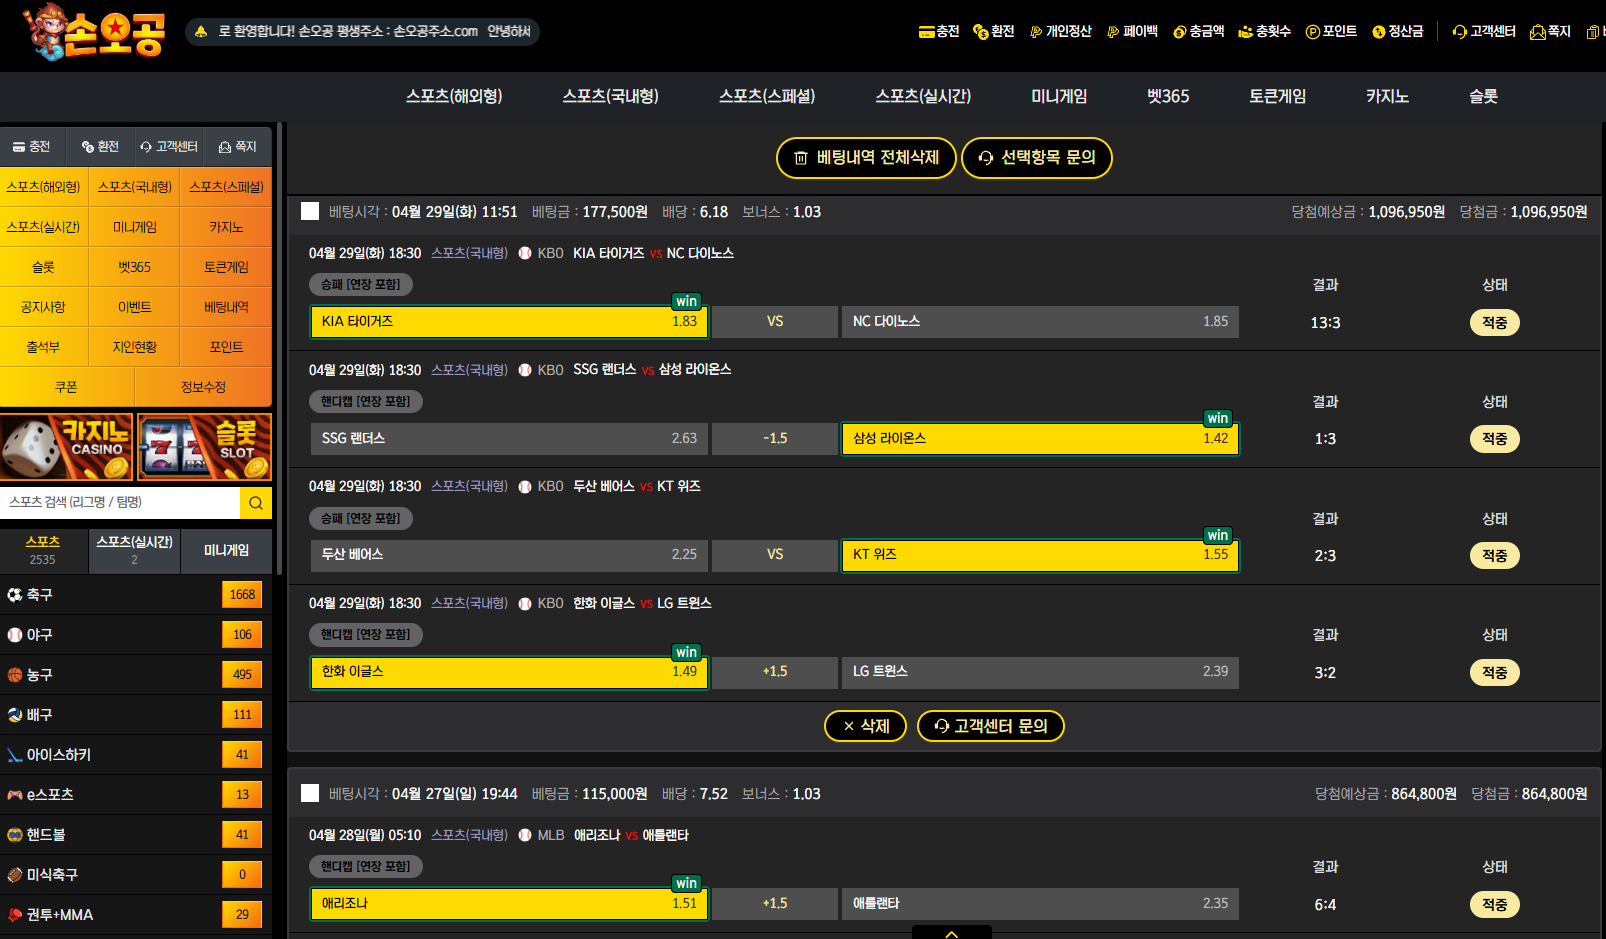
Task: Click KIA 타이거즈 1.83 bet selection
Action: click(x=509, y=322)
